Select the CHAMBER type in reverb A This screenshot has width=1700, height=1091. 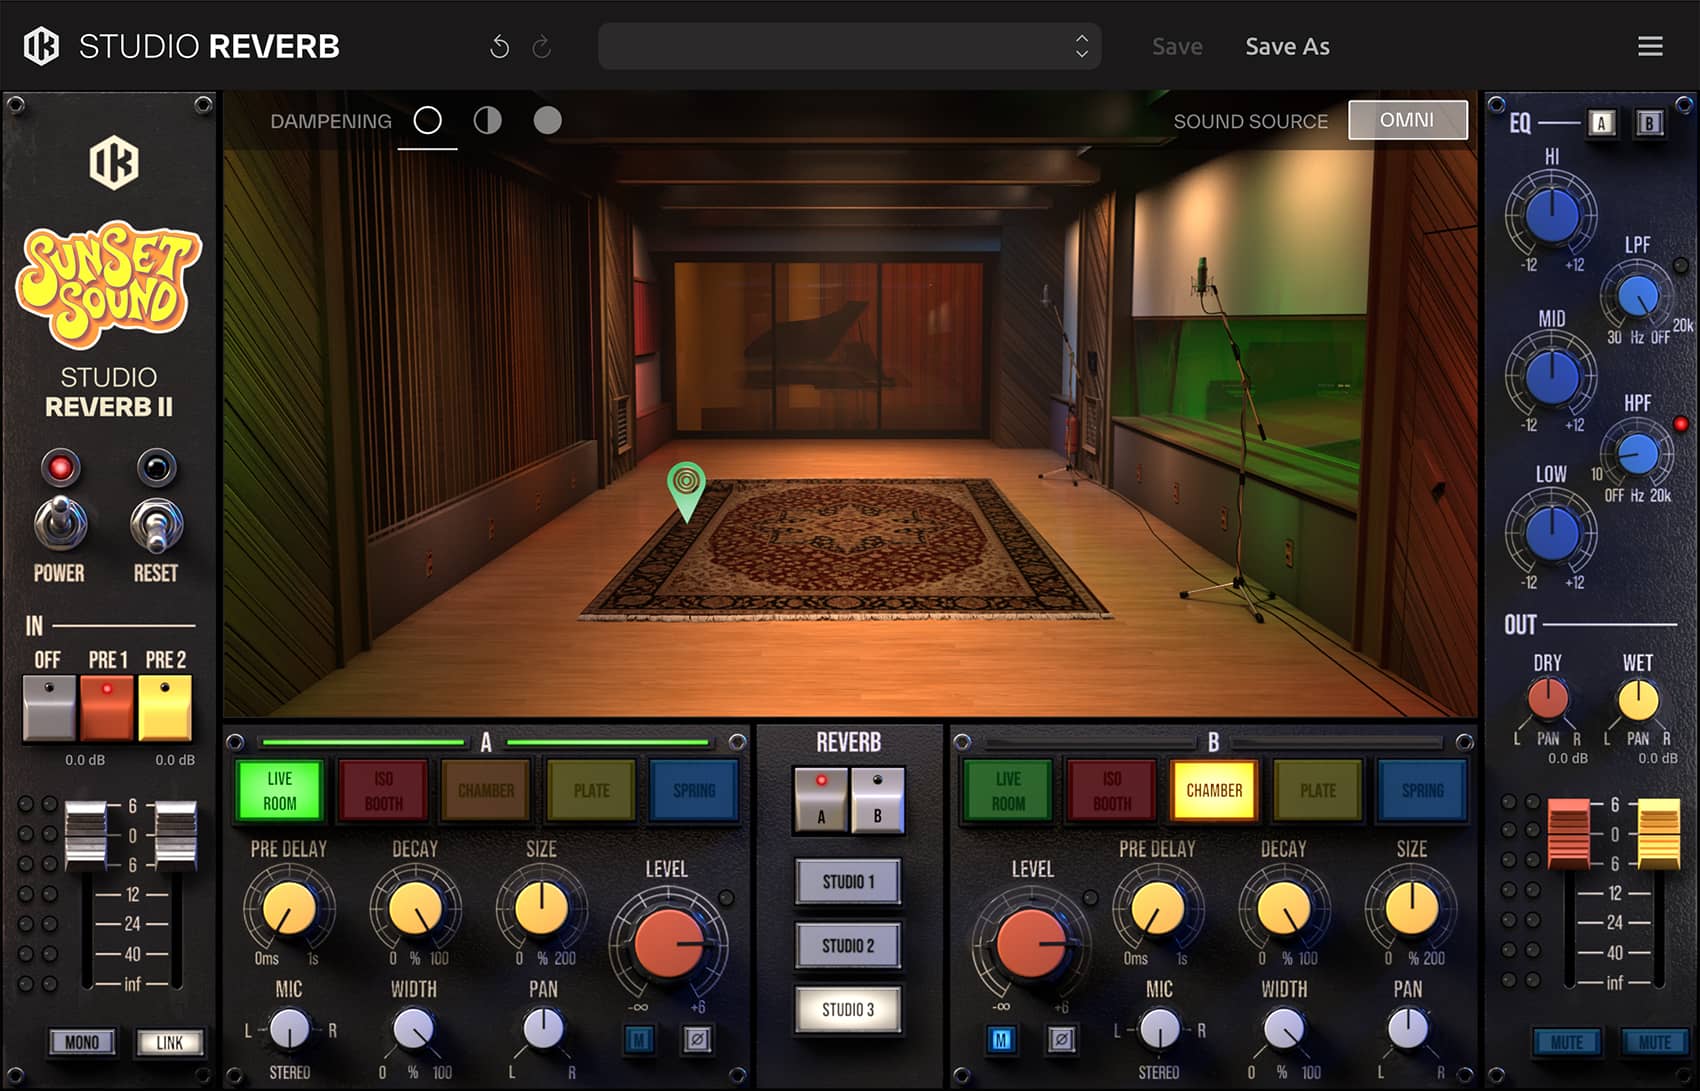(x=486, y=790)
